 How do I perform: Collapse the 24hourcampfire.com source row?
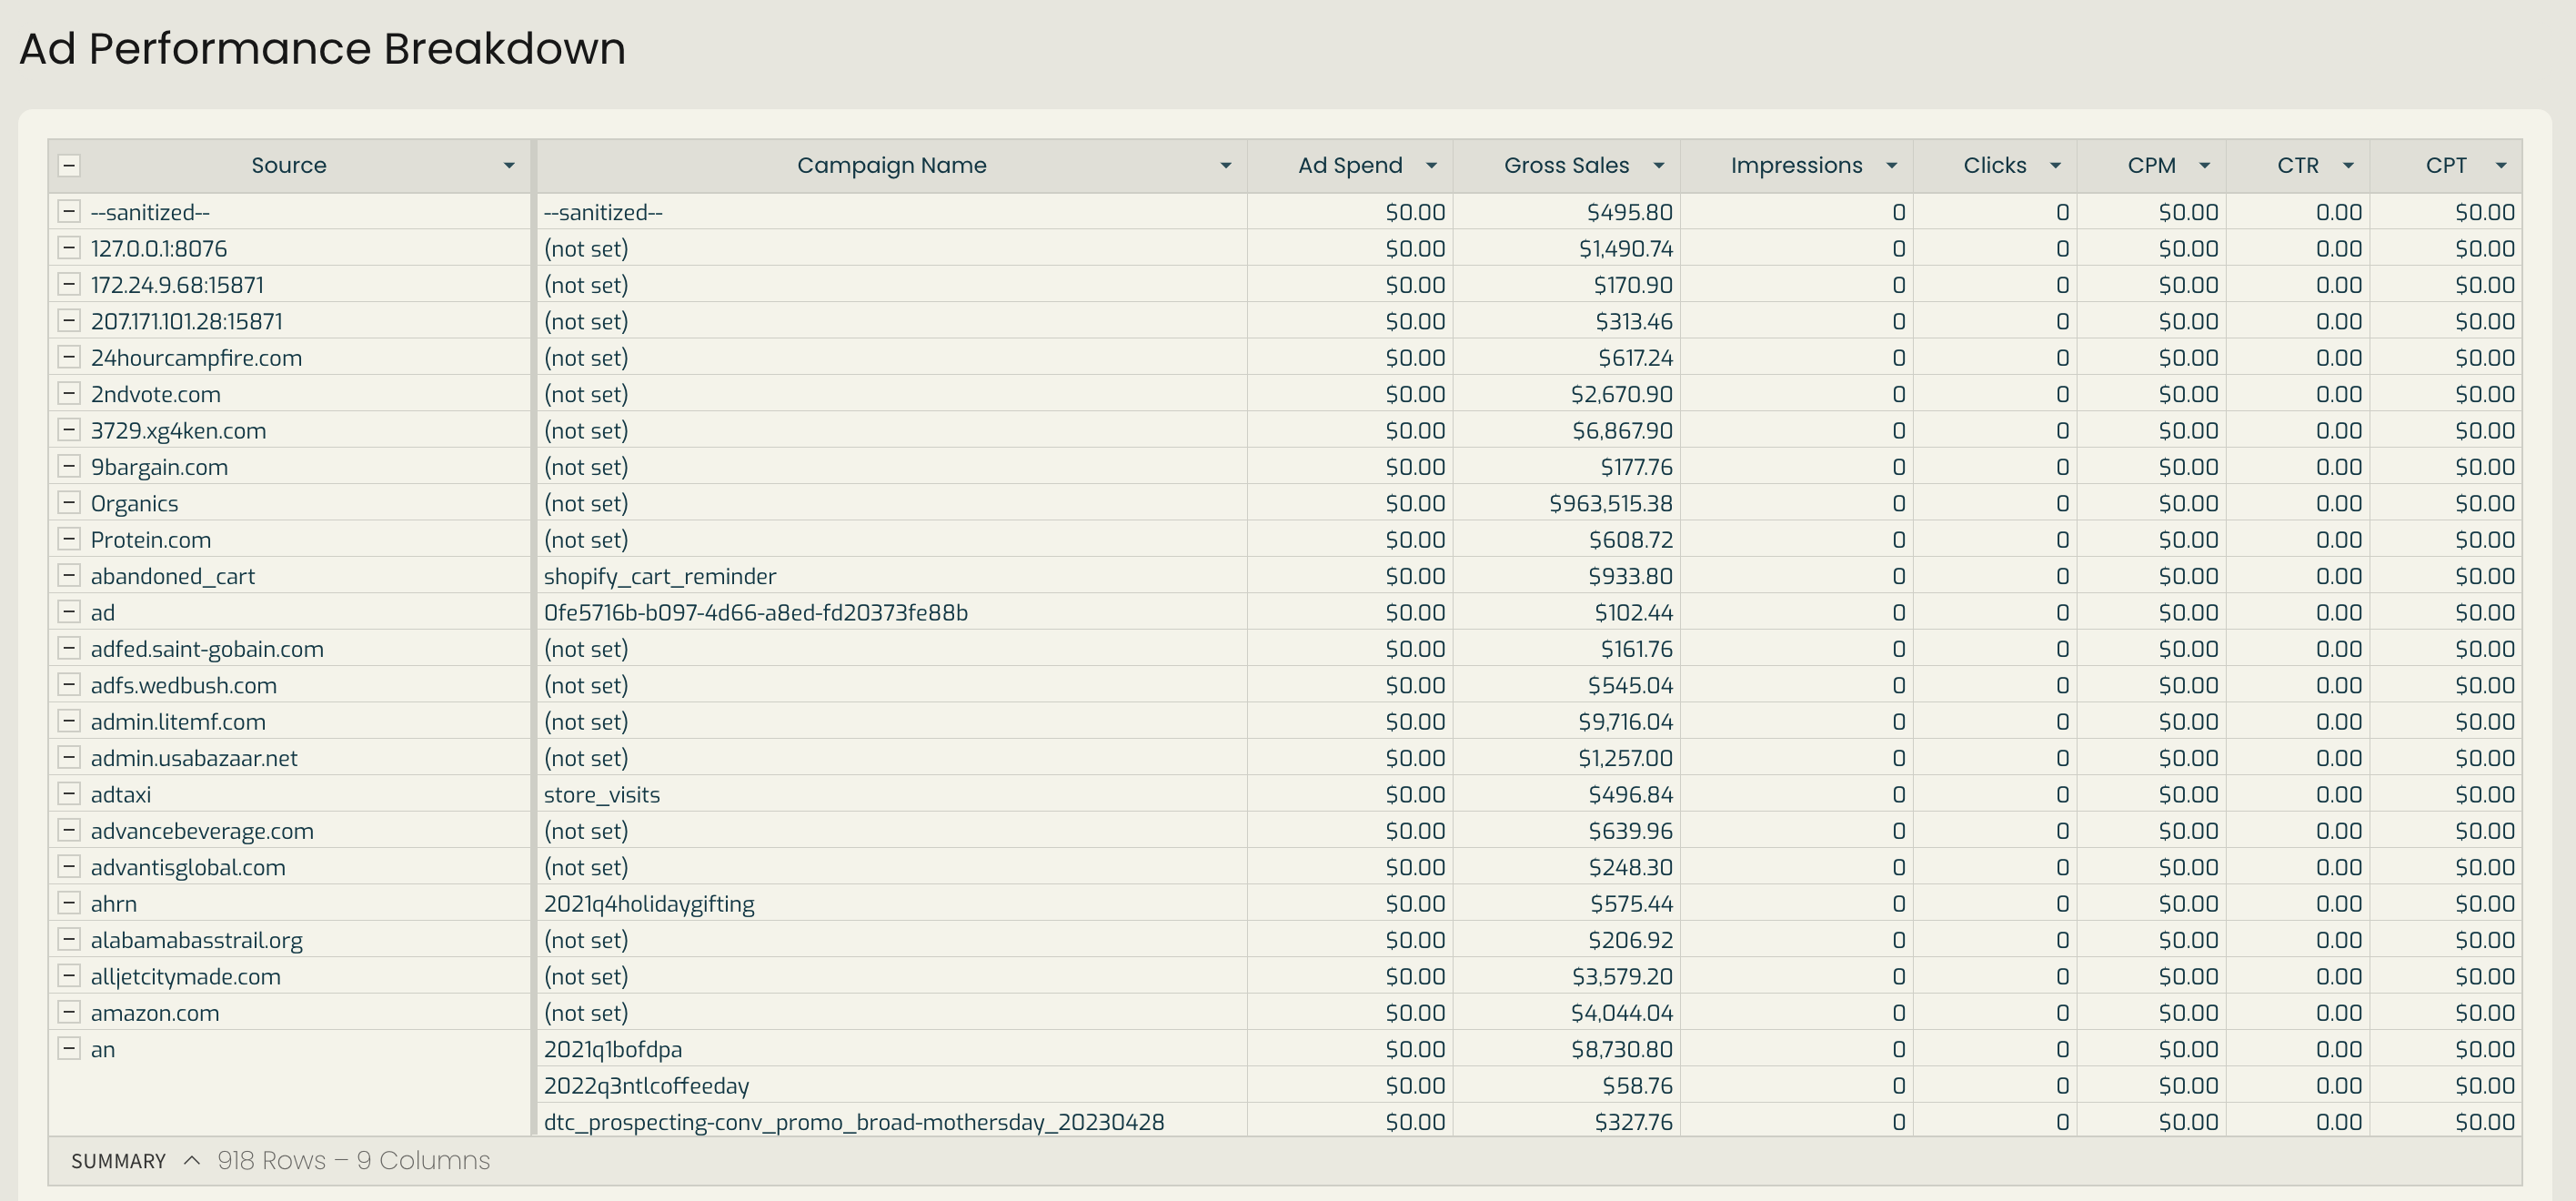[69, 357]
